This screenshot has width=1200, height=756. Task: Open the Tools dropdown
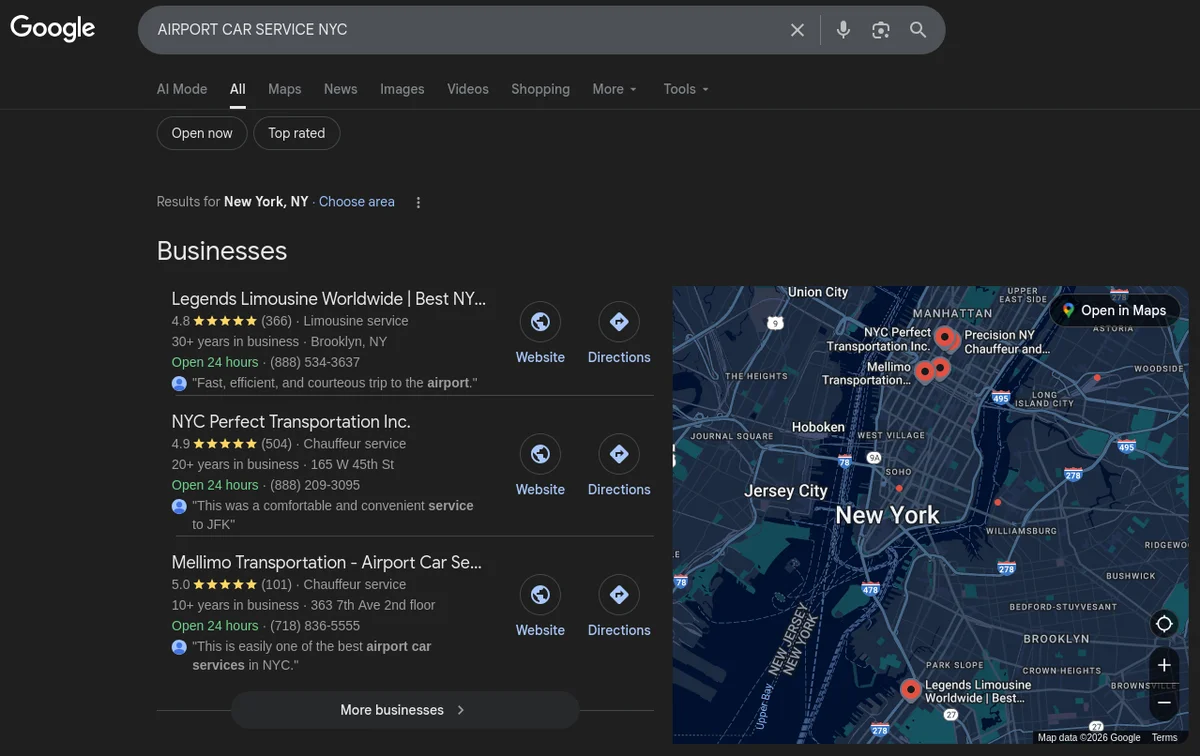click(686, 89)
